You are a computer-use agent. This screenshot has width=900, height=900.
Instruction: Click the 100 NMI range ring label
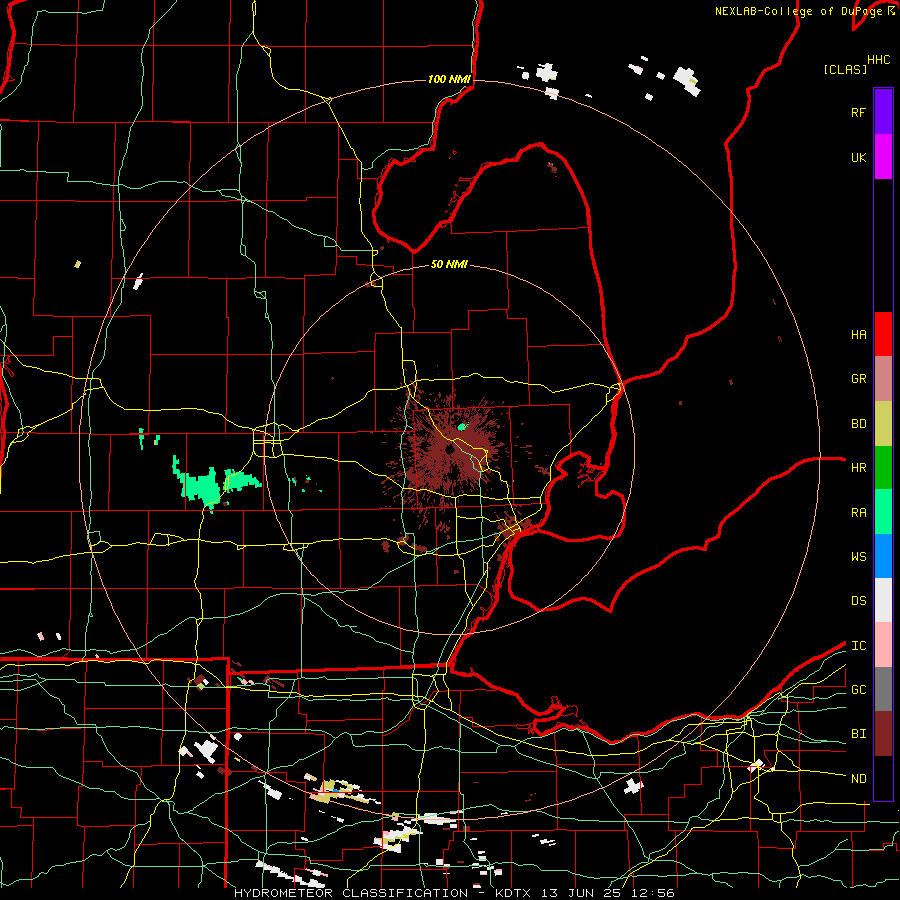pyautogui.click(x=449, y=79)
